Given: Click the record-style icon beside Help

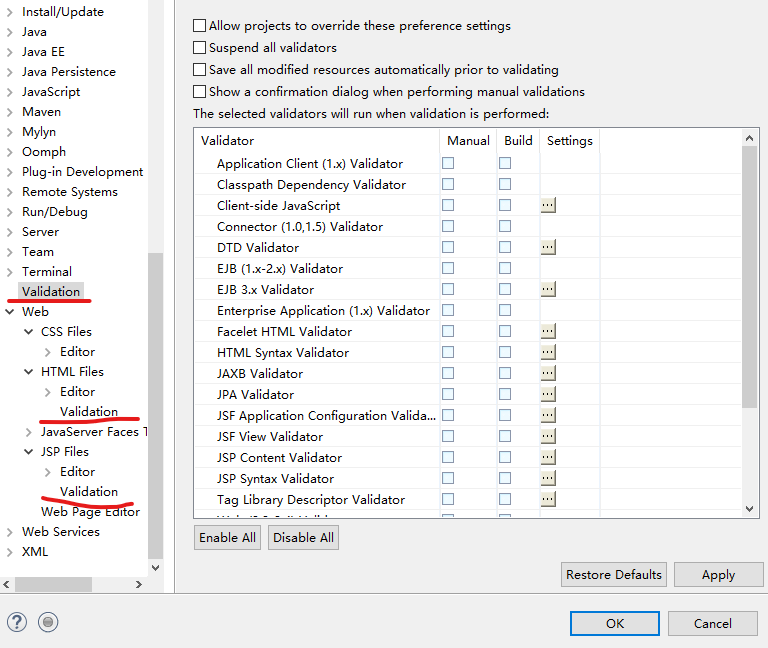Looking at the screenshot, I should [48, 622].
